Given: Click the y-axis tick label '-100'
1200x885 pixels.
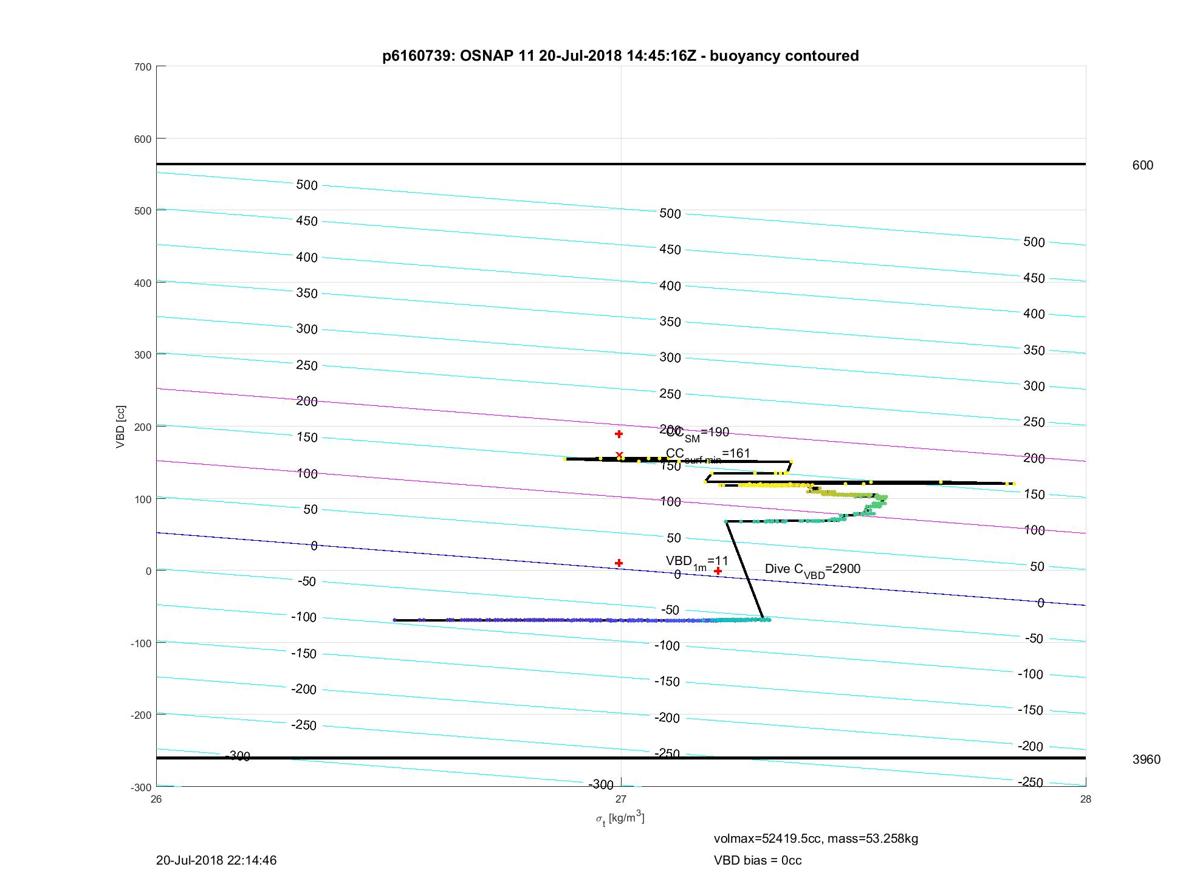Looking at the screenshot, I should pyautogui.click(x=140, y=643).
